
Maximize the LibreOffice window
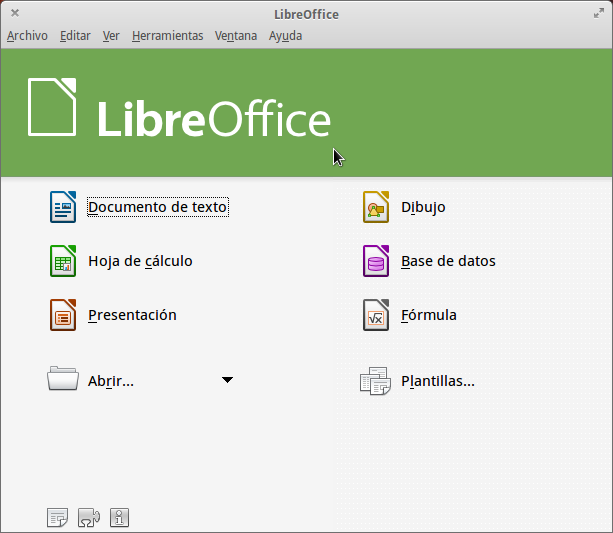pos(599,13)
